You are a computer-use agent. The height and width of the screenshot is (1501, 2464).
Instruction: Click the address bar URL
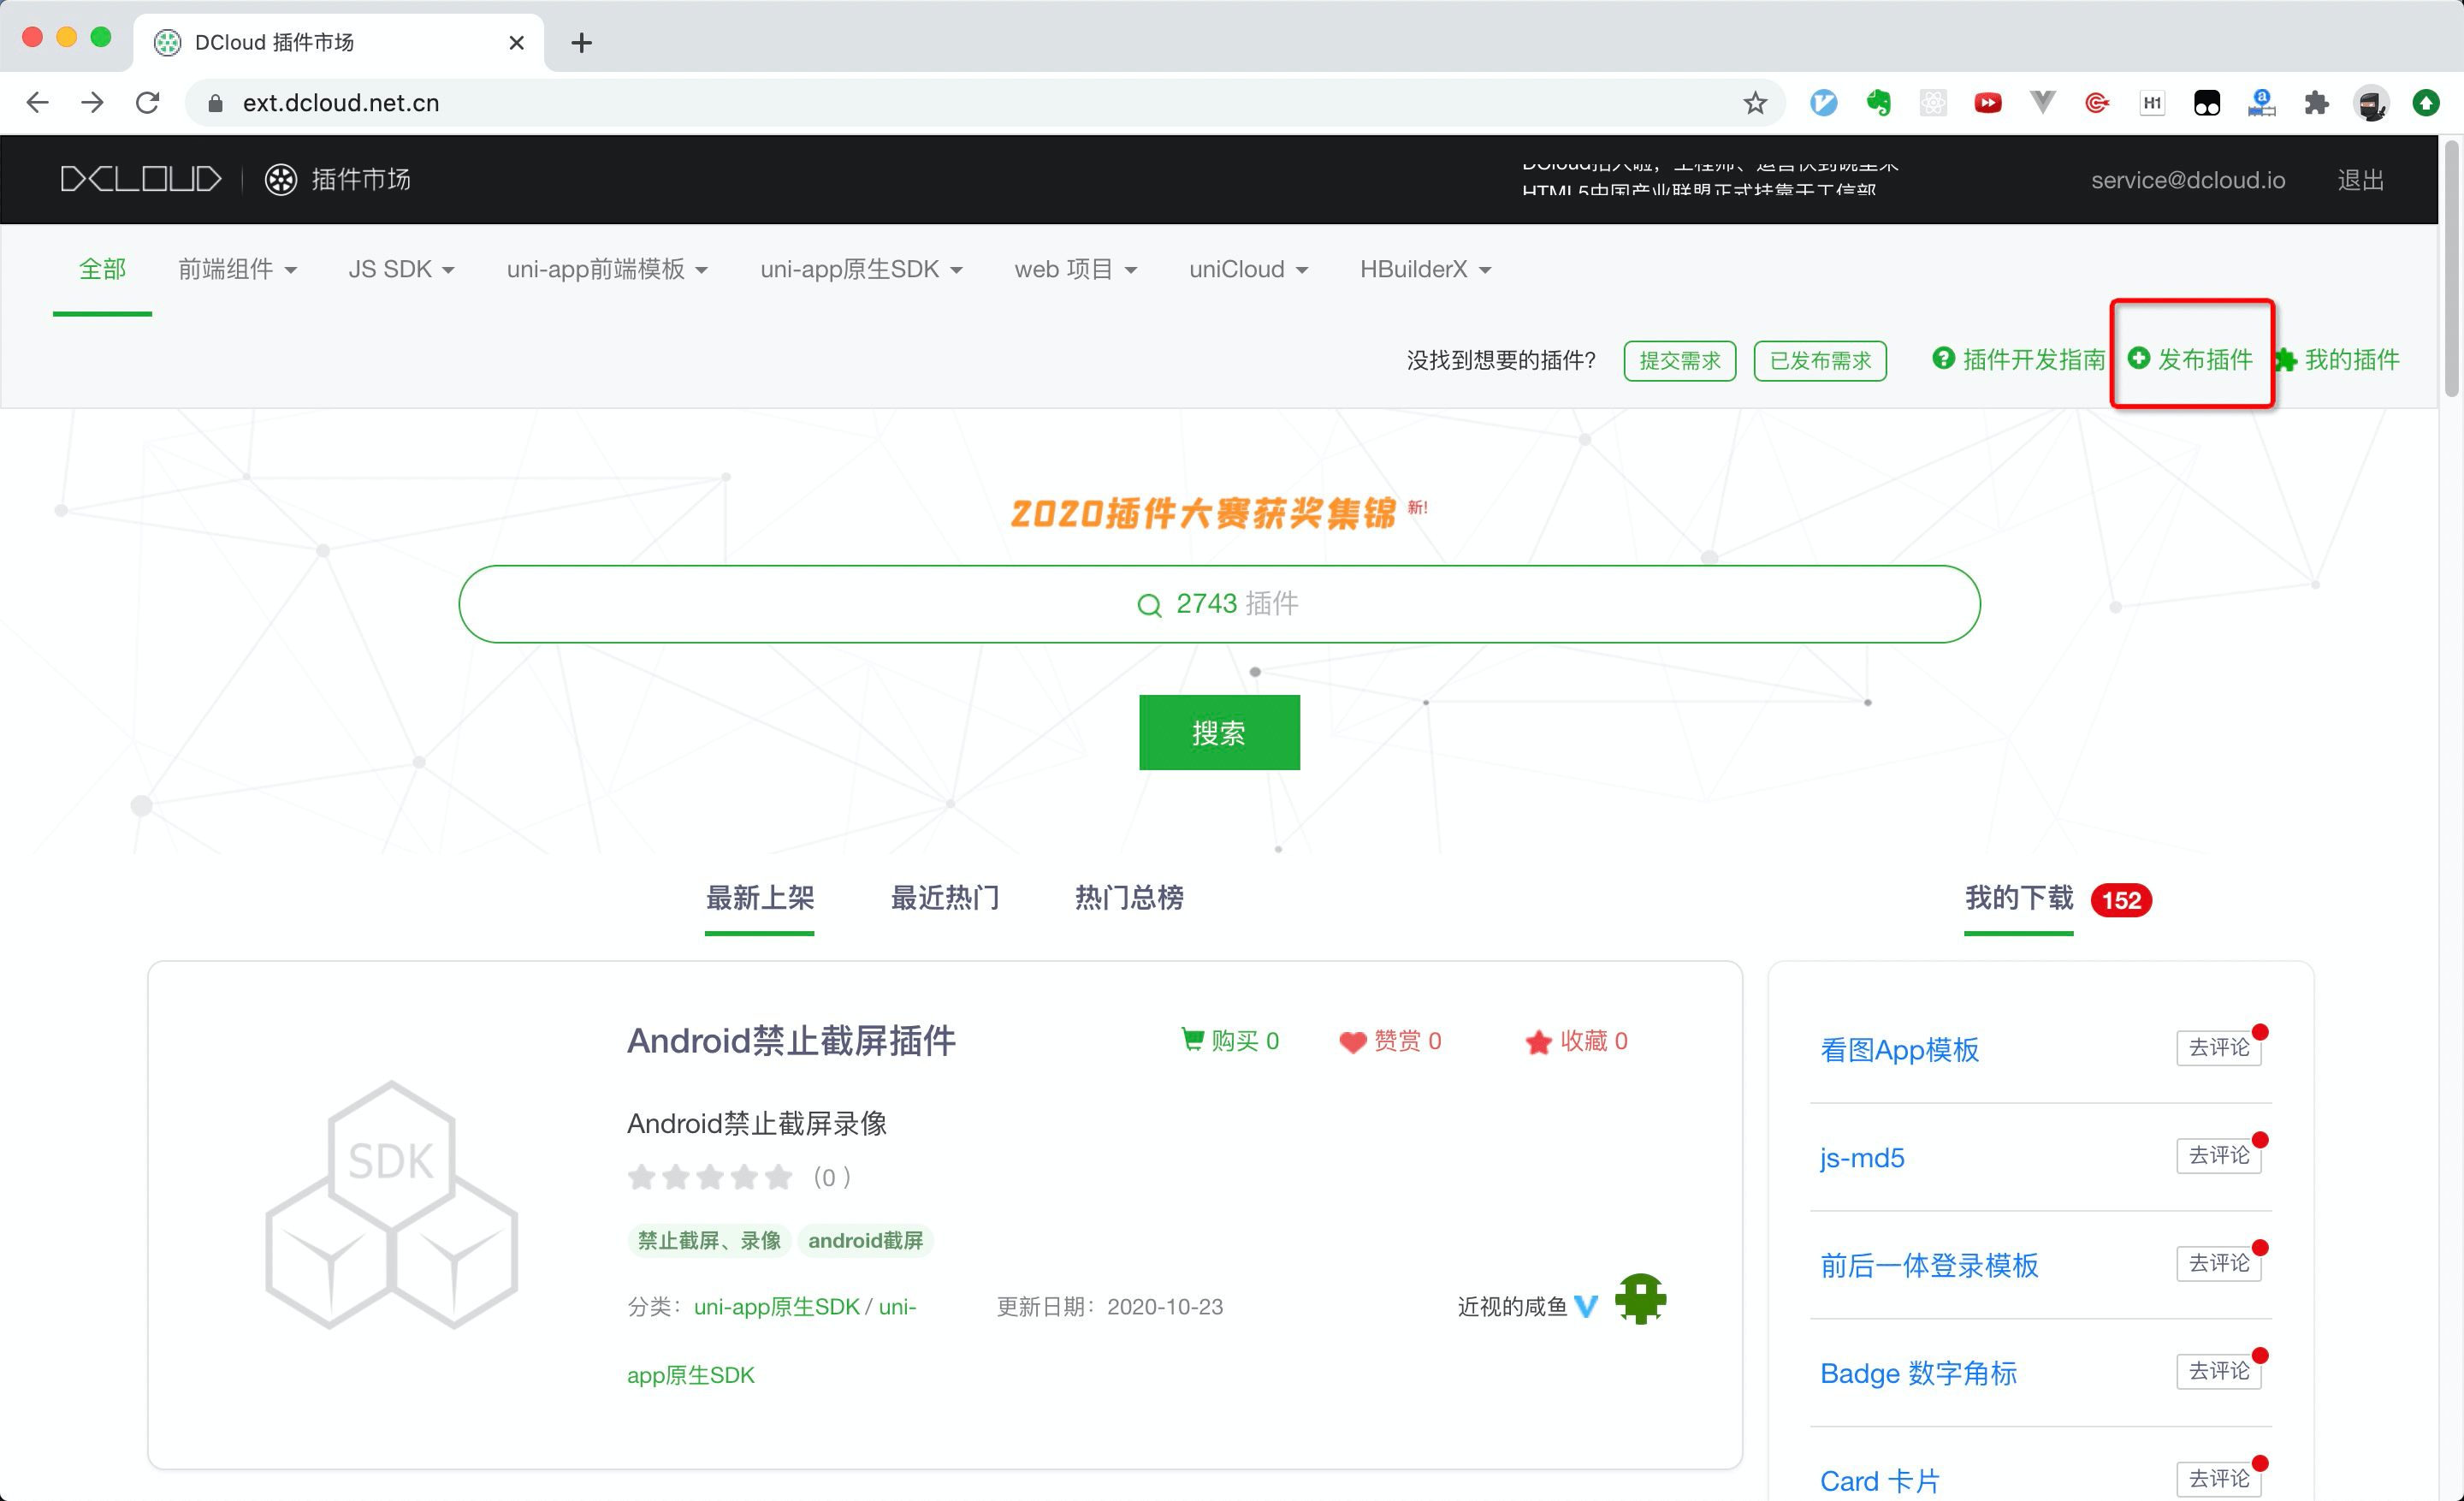pyautogui.click(x=341, y=103)
